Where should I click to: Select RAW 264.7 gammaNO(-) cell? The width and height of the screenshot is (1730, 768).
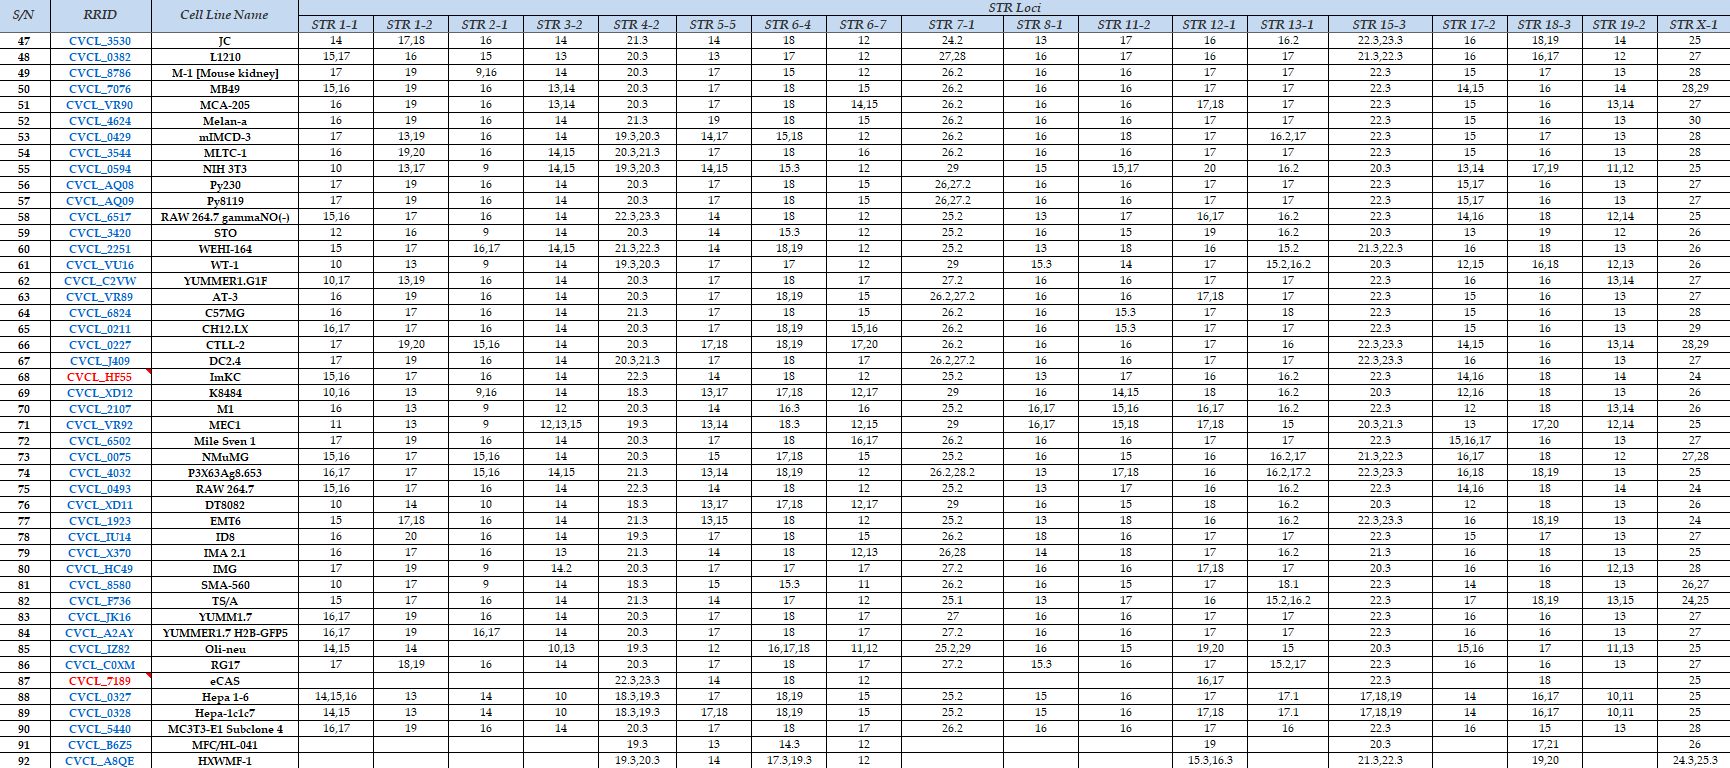click(225, 217)
